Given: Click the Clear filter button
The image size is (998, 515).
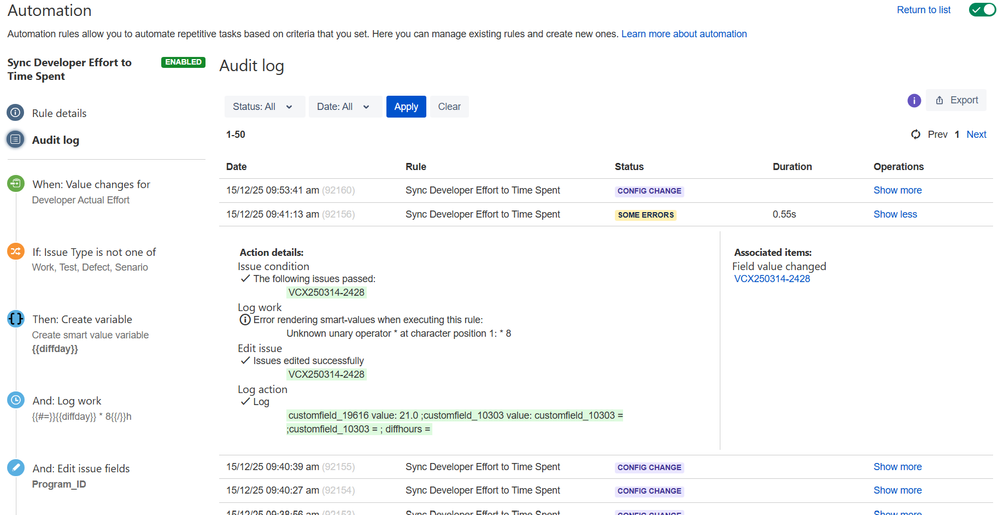Looking at the screenshot, I should [449, 107].
